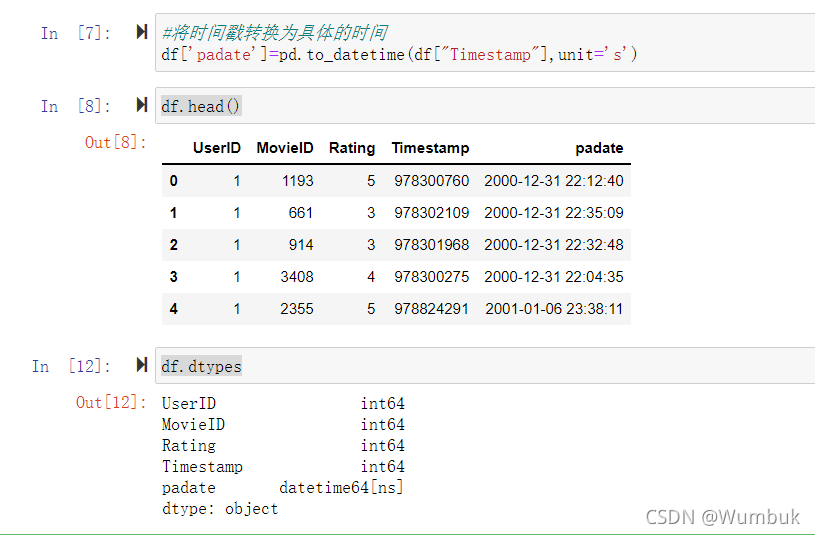815x535 pixels.
Task: Select MovieID value 3408
Action: point(297,277)
